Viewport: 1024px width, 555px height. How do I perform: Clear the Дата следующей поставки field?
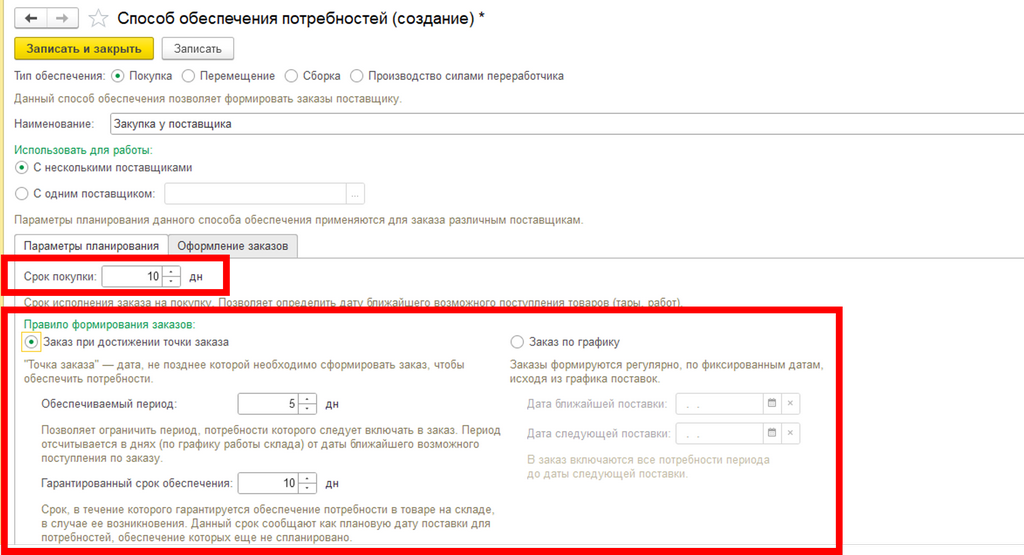click(x=790, y=433)
